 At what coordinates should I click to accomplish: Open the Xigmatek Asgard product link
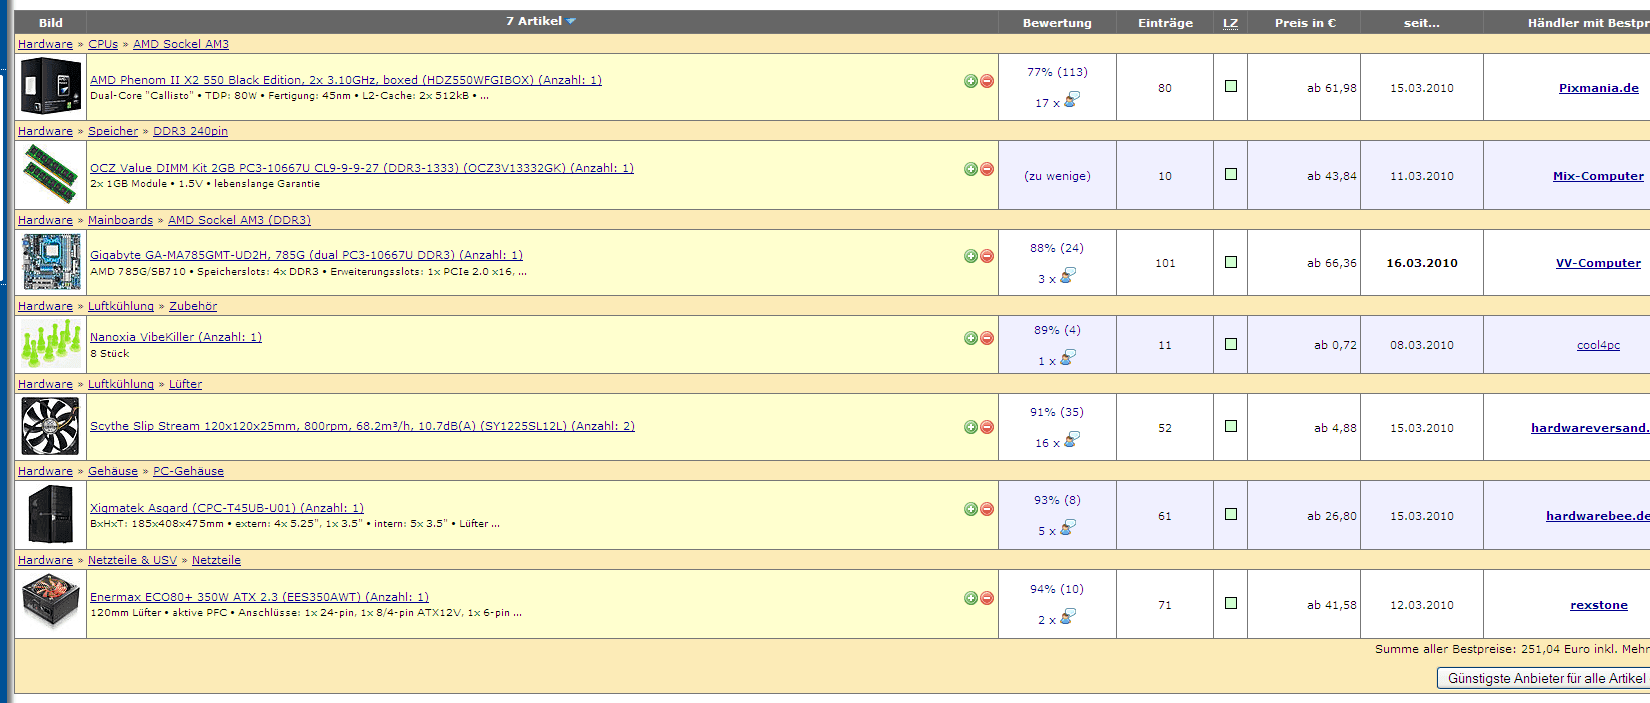click(227, 508)
